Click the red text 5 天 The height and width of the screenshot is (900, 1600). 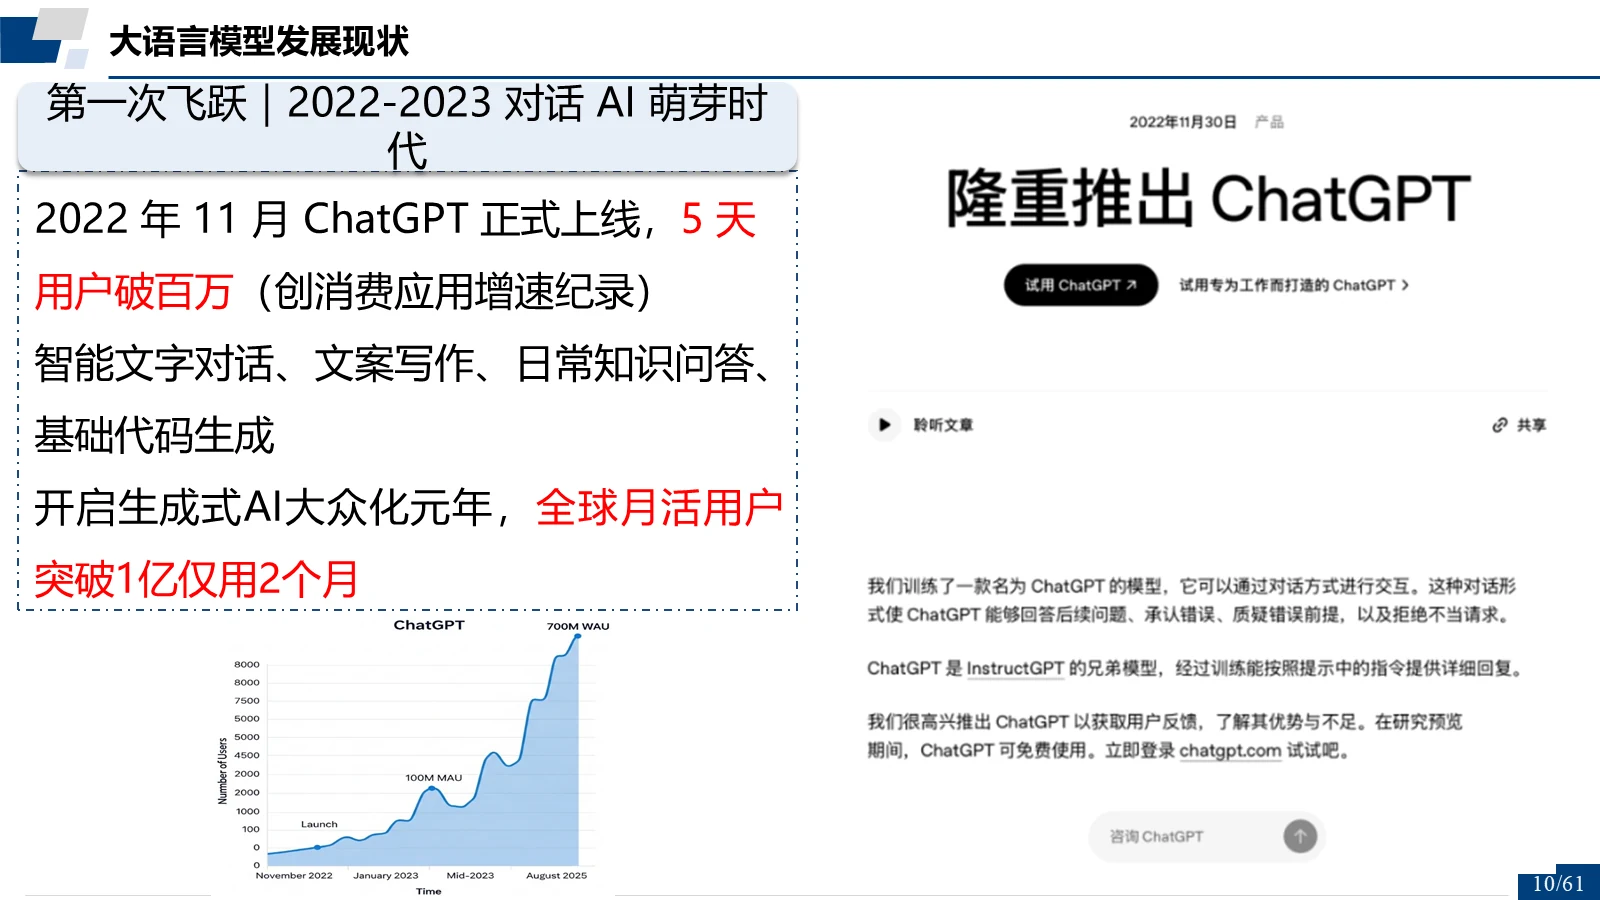point(718,220)
